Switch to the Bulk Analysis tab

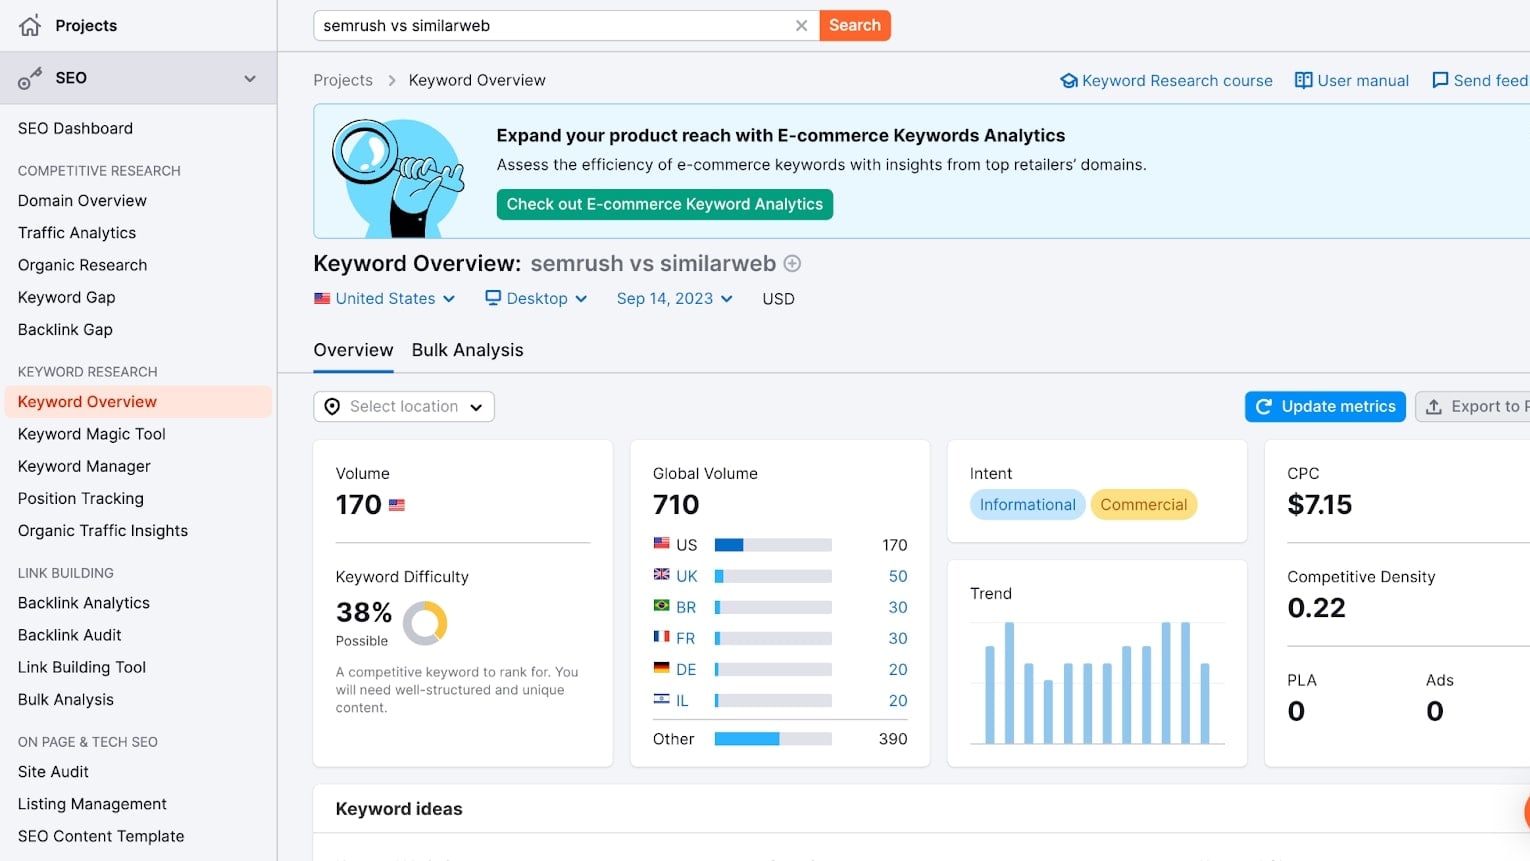[x=468, y=351]
